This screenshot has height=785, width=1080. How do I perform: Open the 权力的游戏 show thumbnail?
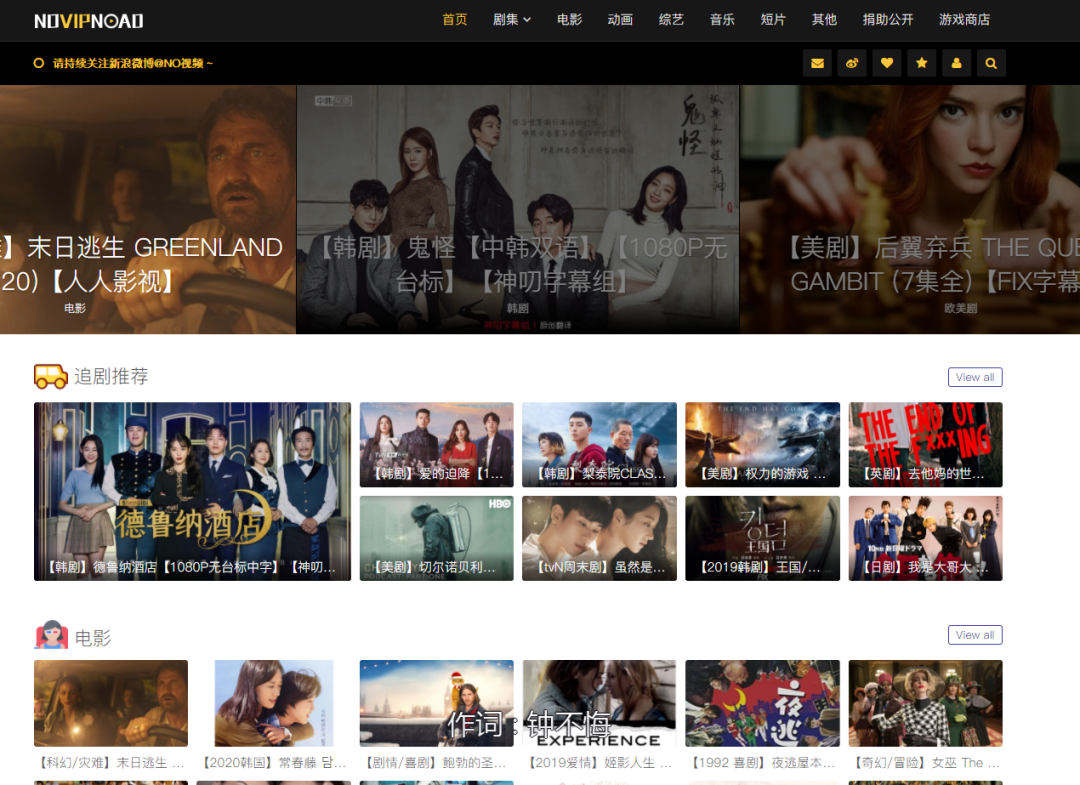click(x=762, y=444)
